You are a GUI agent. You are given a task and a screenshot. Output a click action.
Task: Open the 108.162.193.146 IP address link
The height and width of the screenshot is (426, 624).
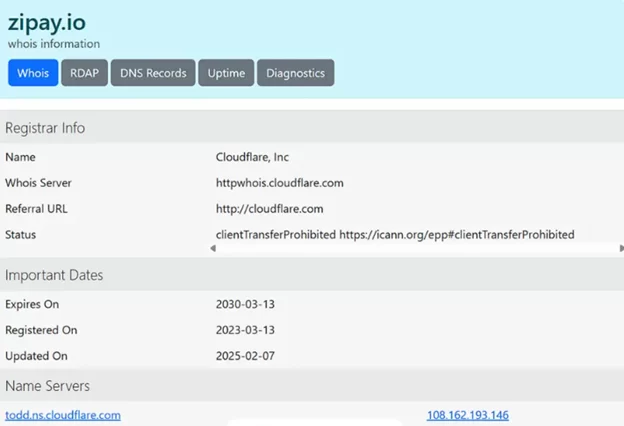(468, 415)
